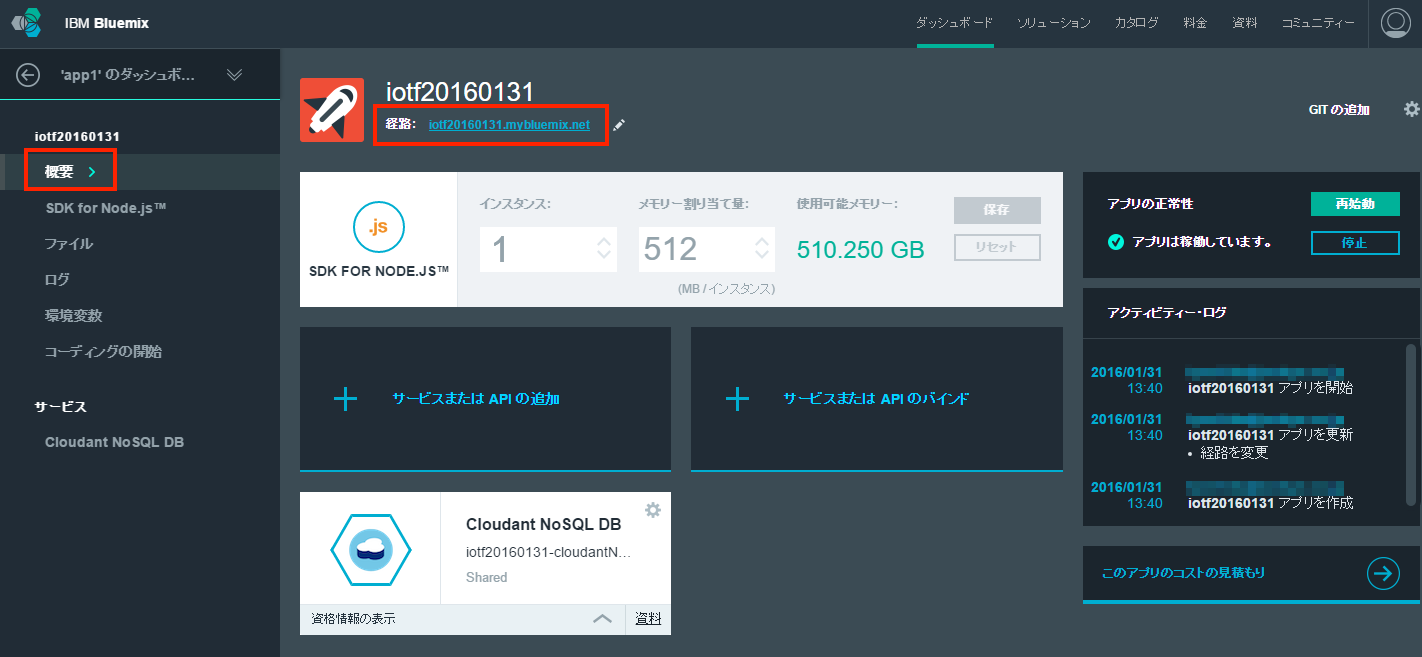This screenshot has height=657, width=1422.
Task: Open ログ in the sidebar
Action: click(x=57, y=280)
